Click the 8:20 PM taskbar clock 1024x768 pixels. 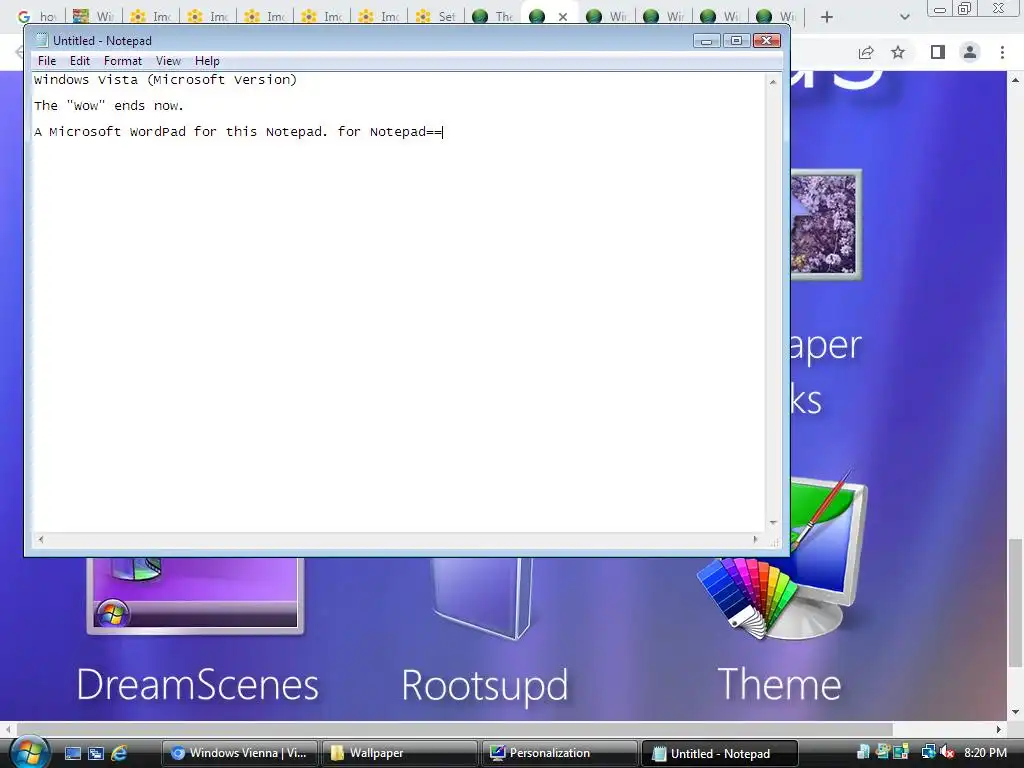point(985,752)
